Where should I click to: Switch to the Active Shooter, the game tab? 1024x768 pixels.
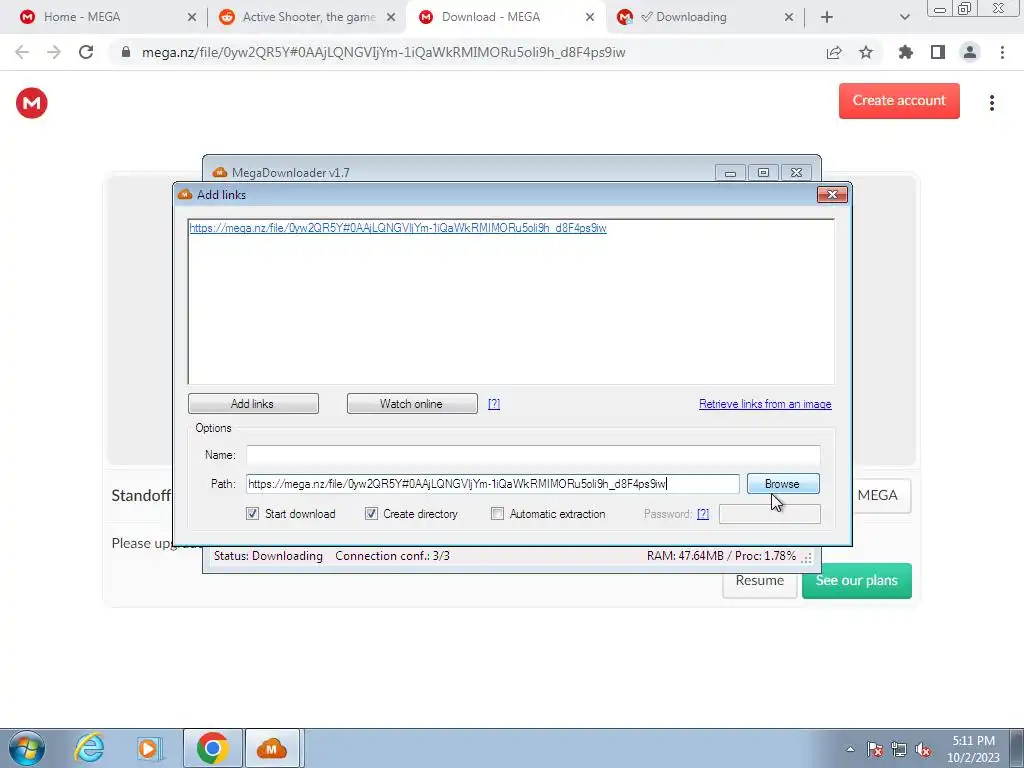point(309,17)
